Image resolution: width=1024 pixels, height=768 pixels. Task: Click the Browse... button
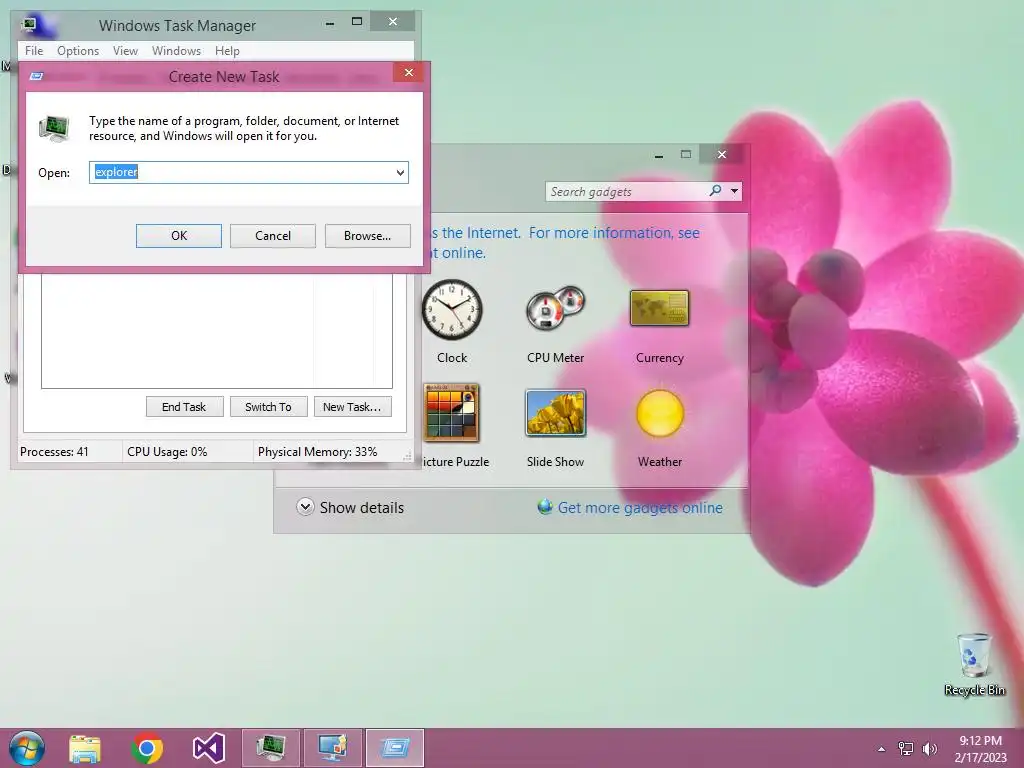[x=368, y=236]
